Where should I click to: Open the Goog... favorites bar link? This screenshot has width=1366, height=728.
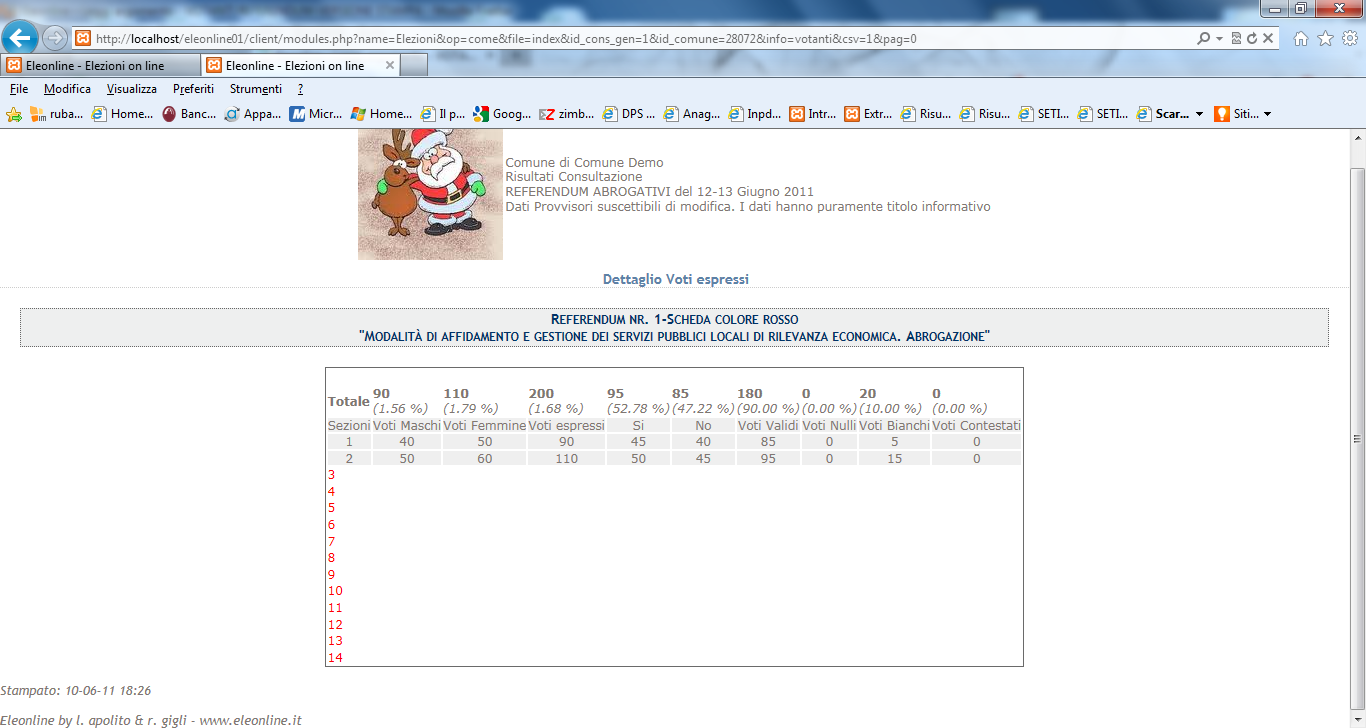point(503,114)
